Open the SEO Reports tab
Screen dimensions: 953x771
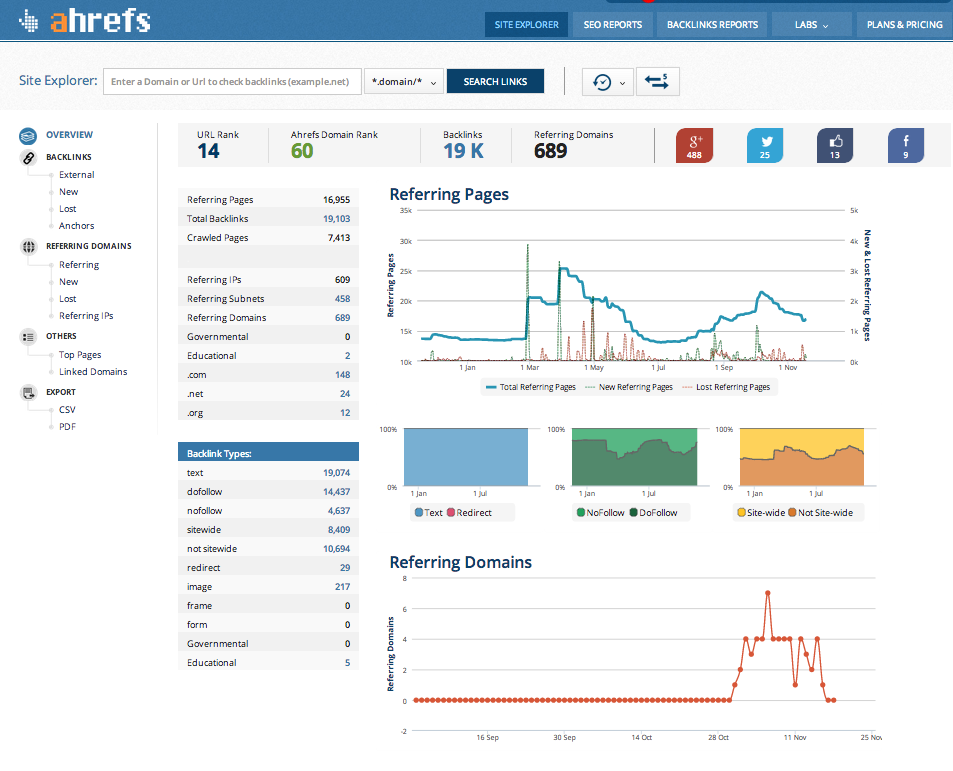(x=613, y=25)
